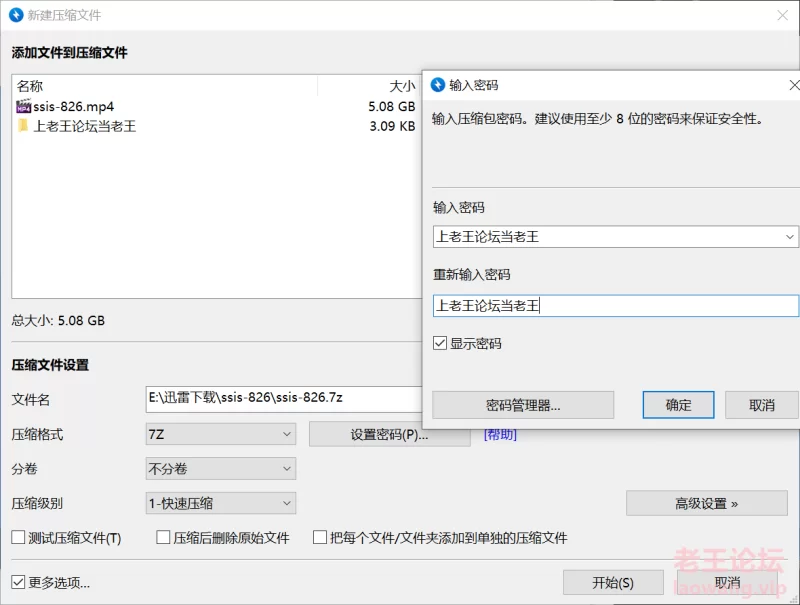Click the 输入密码 dialog title bar icon area
This screenshot has width=800, height=605.
point(436,85)
